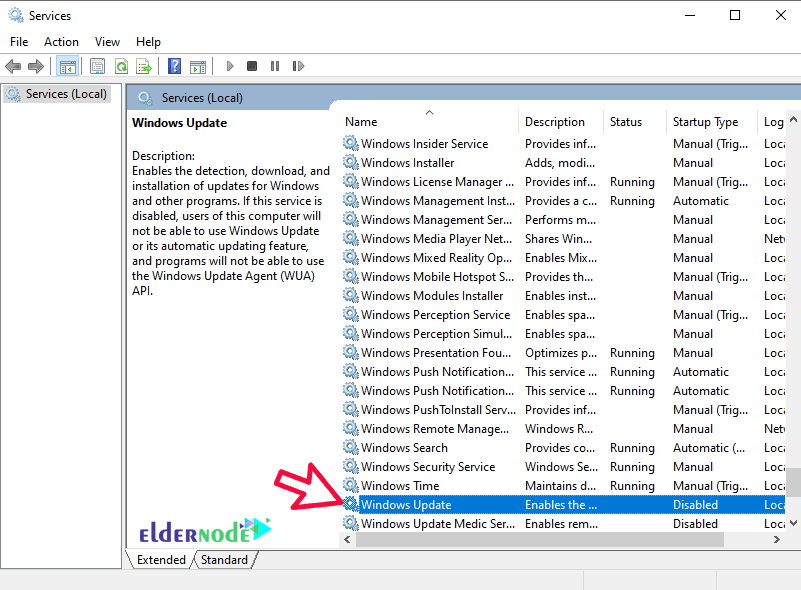
Task: Open the Action menu
Action: [x=61, y=41]
